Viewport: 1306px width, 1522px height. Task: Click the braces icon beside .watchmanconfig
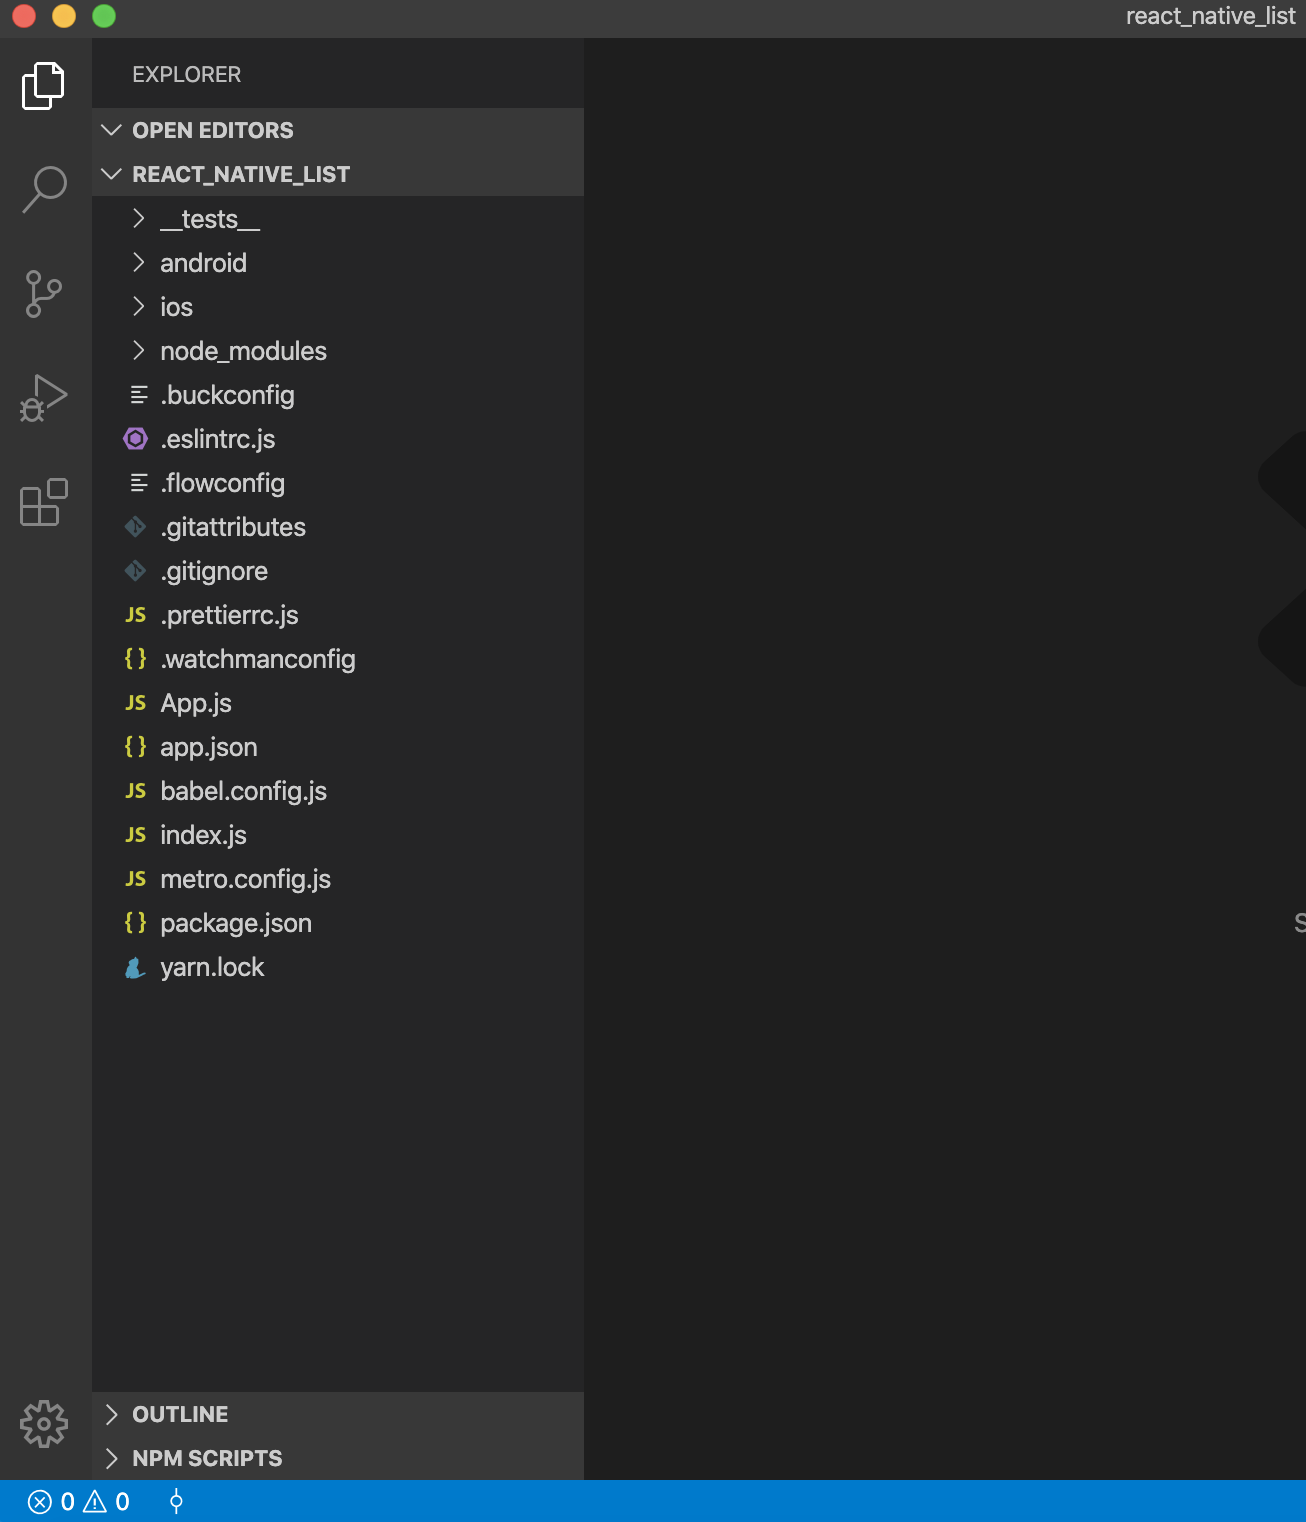click(136, 658)
